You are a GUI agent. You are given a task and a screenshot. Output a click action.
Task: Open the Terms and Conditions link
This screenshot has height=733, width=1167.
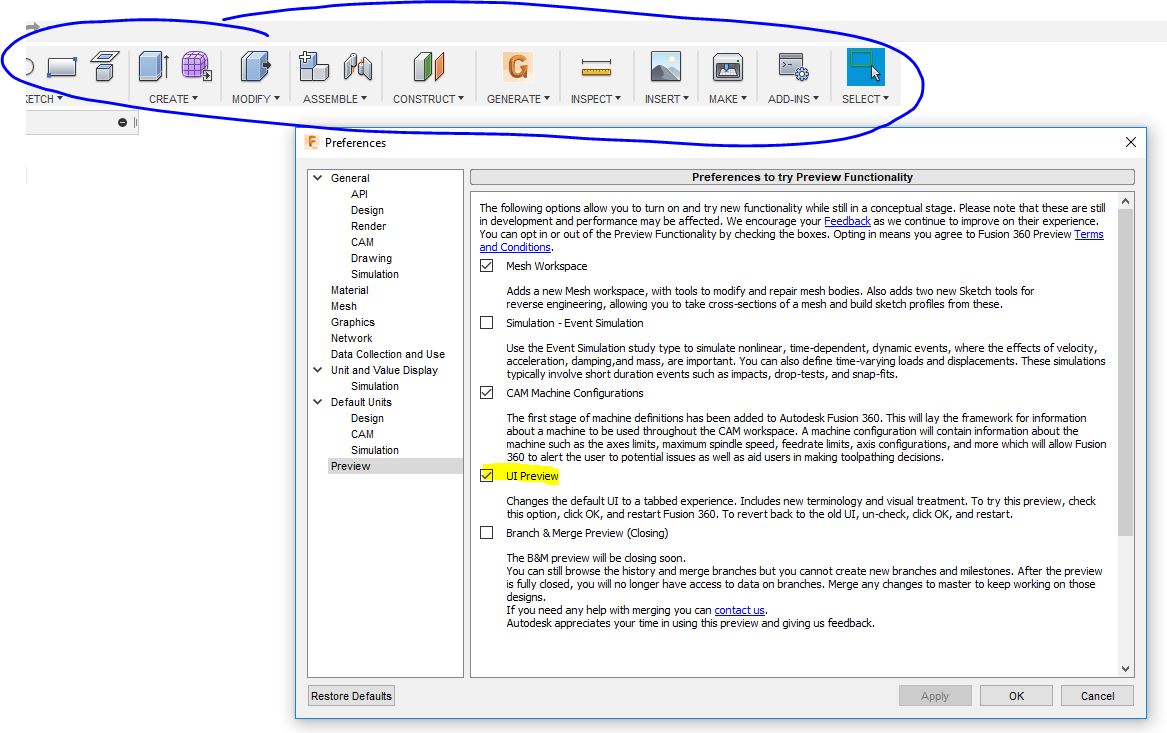tap(515, 247)
